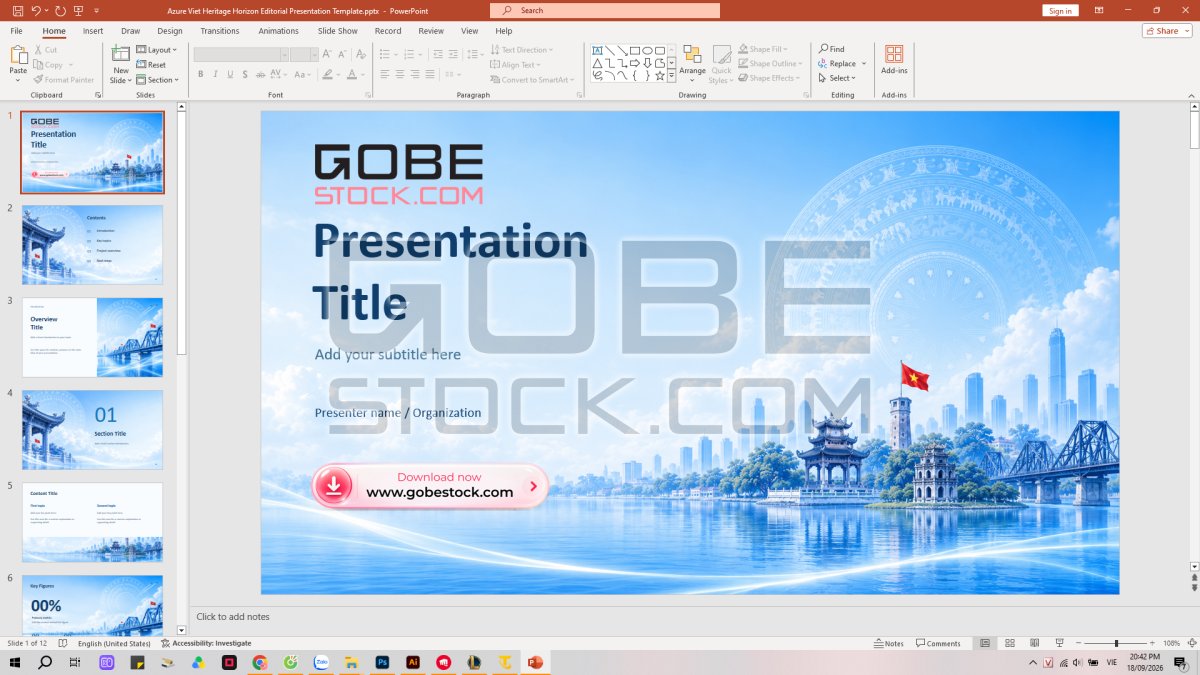This screenshot has height=675, width=1200.
Task: Switch to Slide Sorter view
Action: click(x=1010, y=643)
